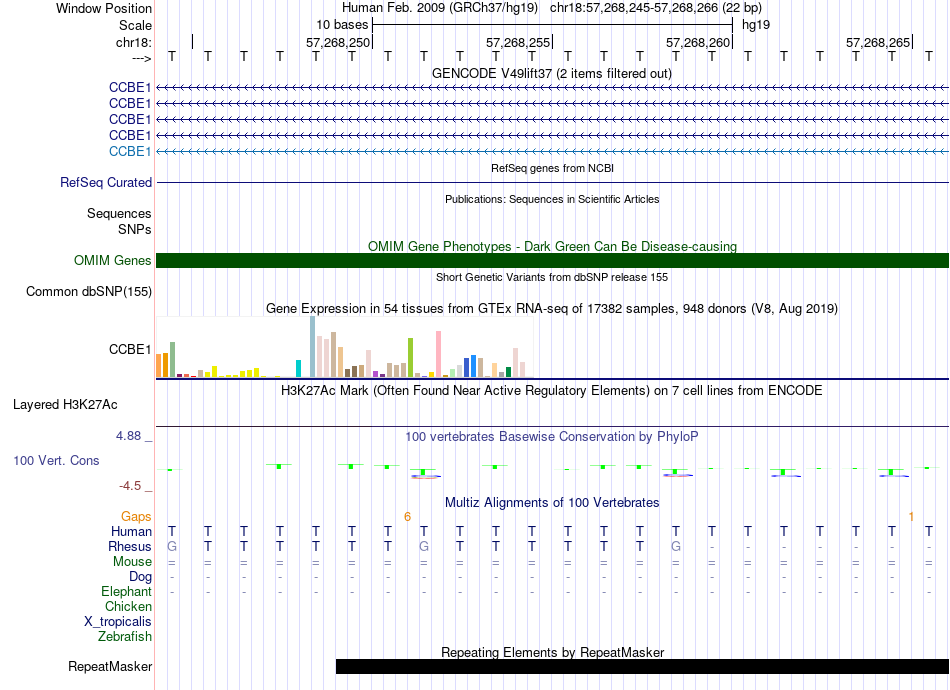Screen dimensions: 950x690
Task: Select the Chicken species row label
Action: pos(128,606)
